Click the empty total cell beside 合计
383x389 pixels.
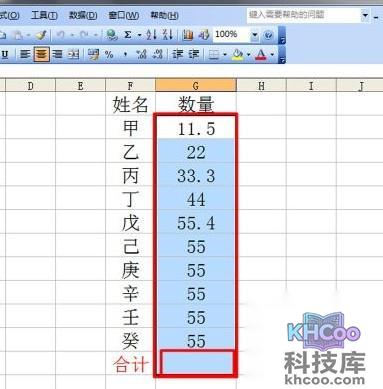coord(197,362)
